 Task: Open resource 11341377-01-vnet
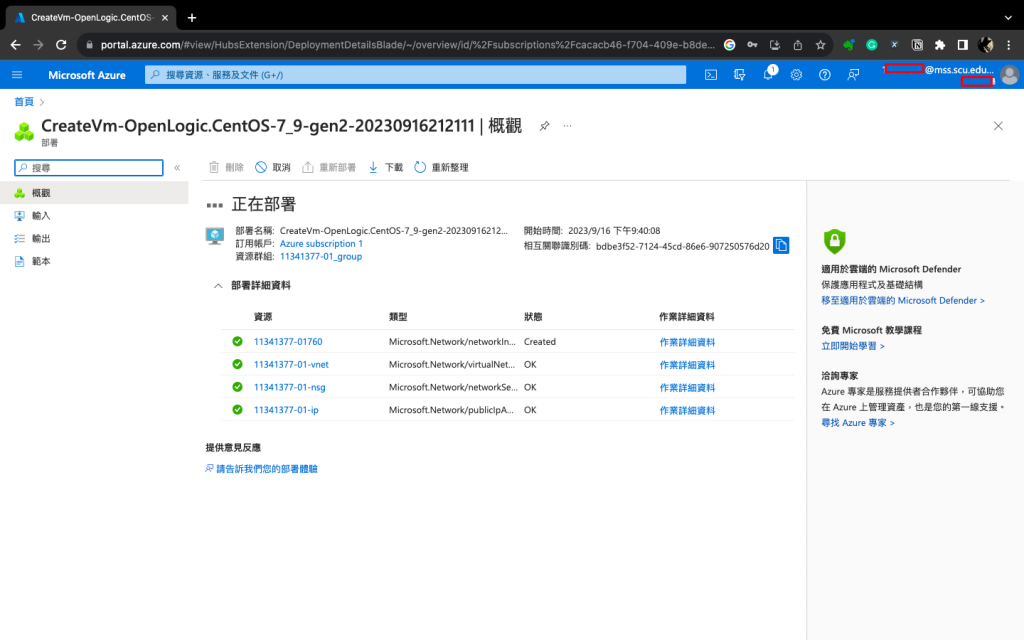pos(291,364)
